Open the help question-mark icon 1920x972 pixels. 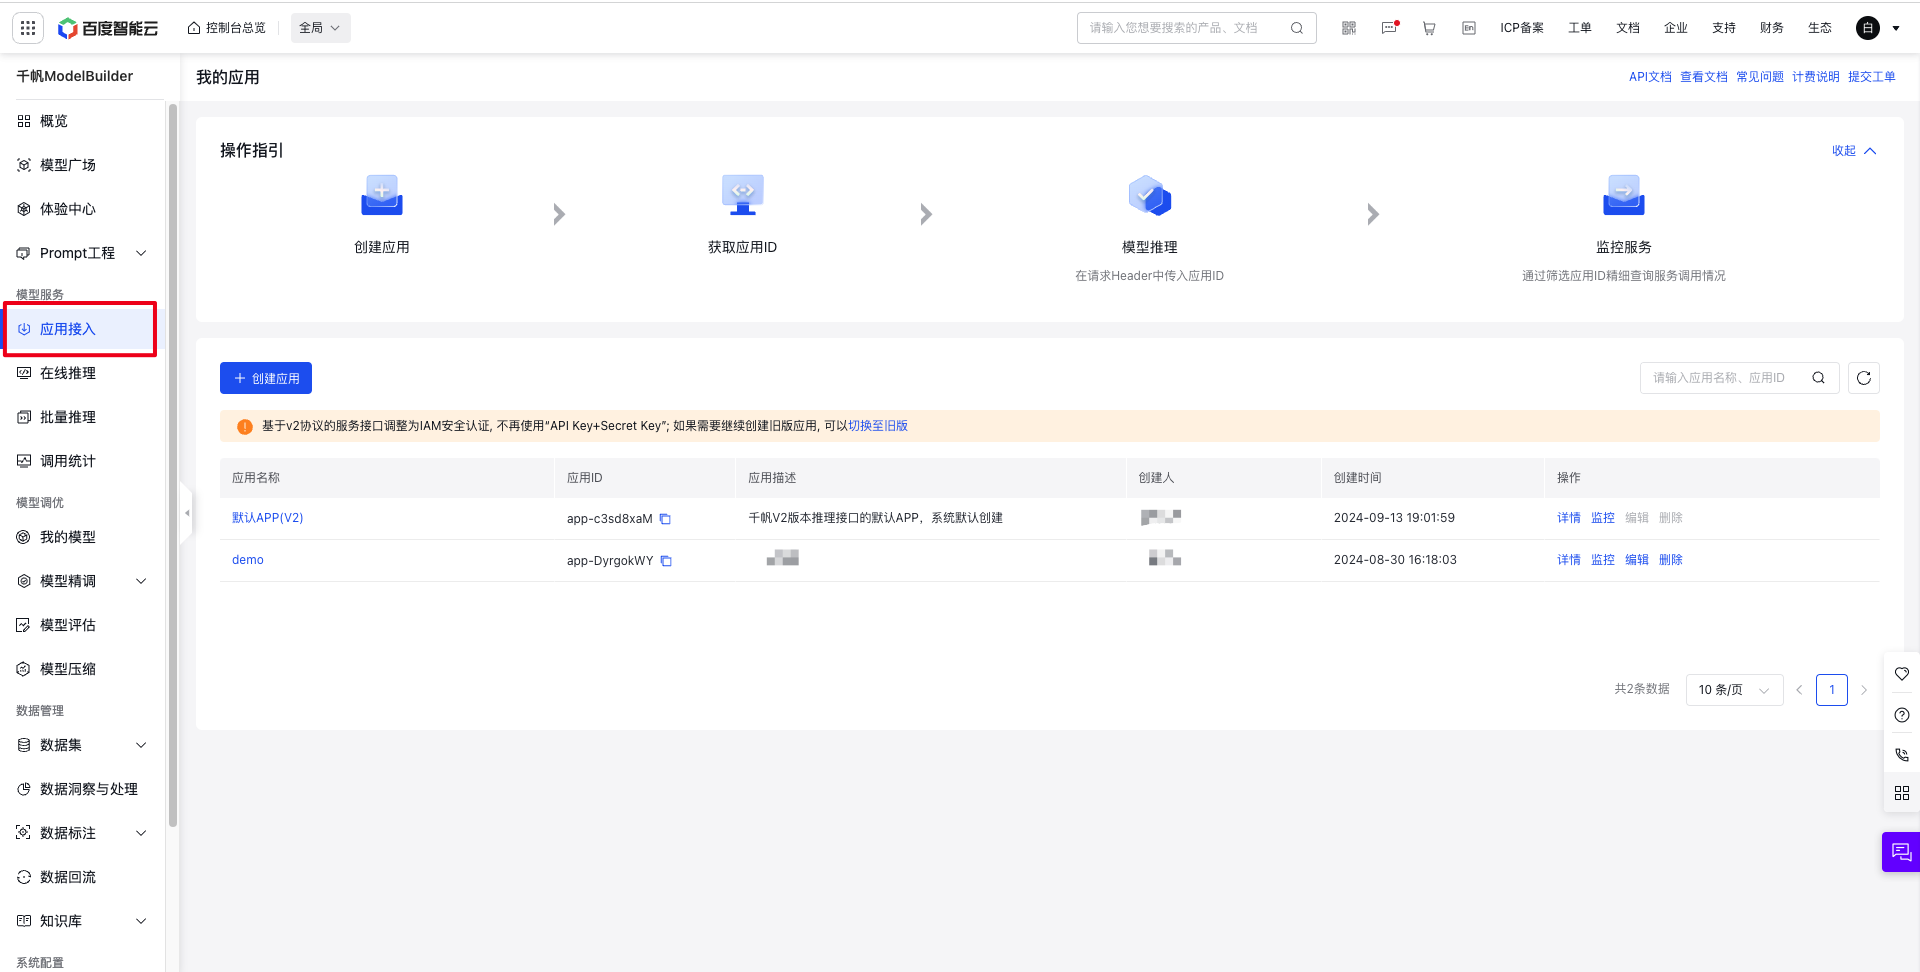pos(1902,715)
